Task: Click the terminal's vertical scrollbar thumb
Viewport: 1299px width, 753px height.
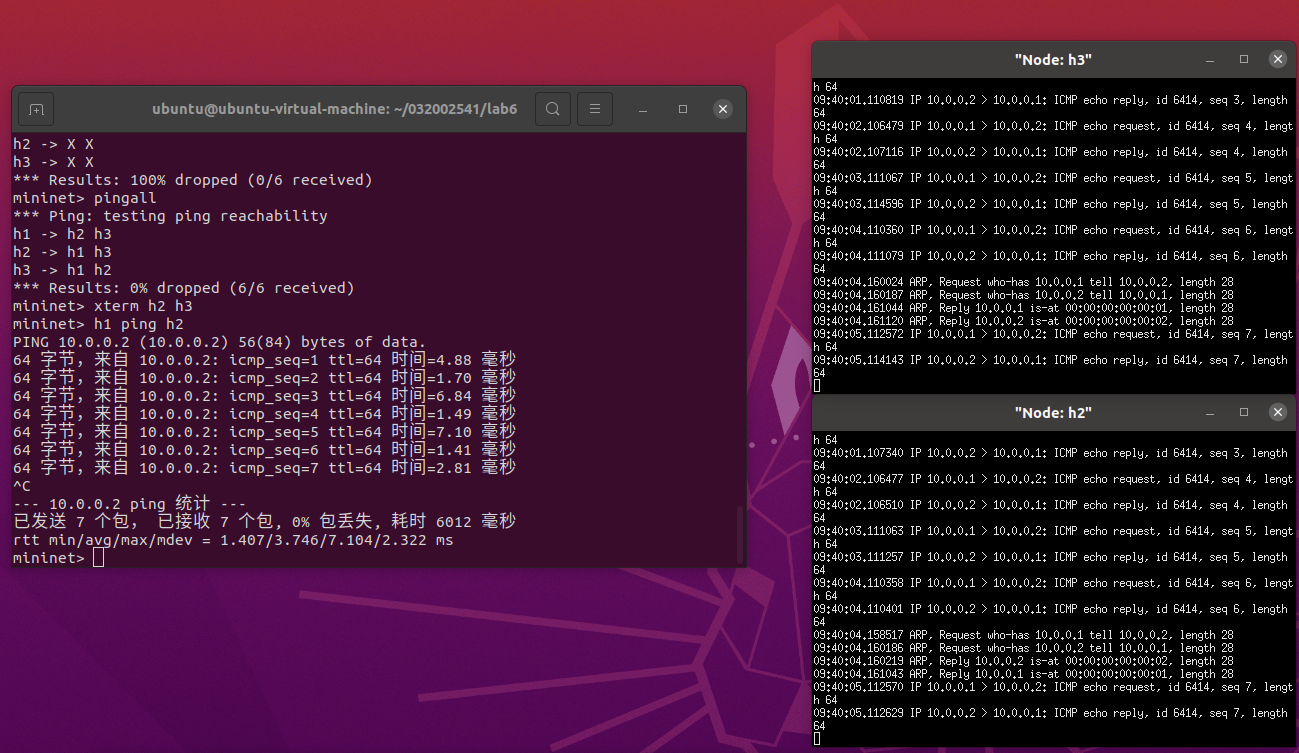Action: [x=741, y=535]
